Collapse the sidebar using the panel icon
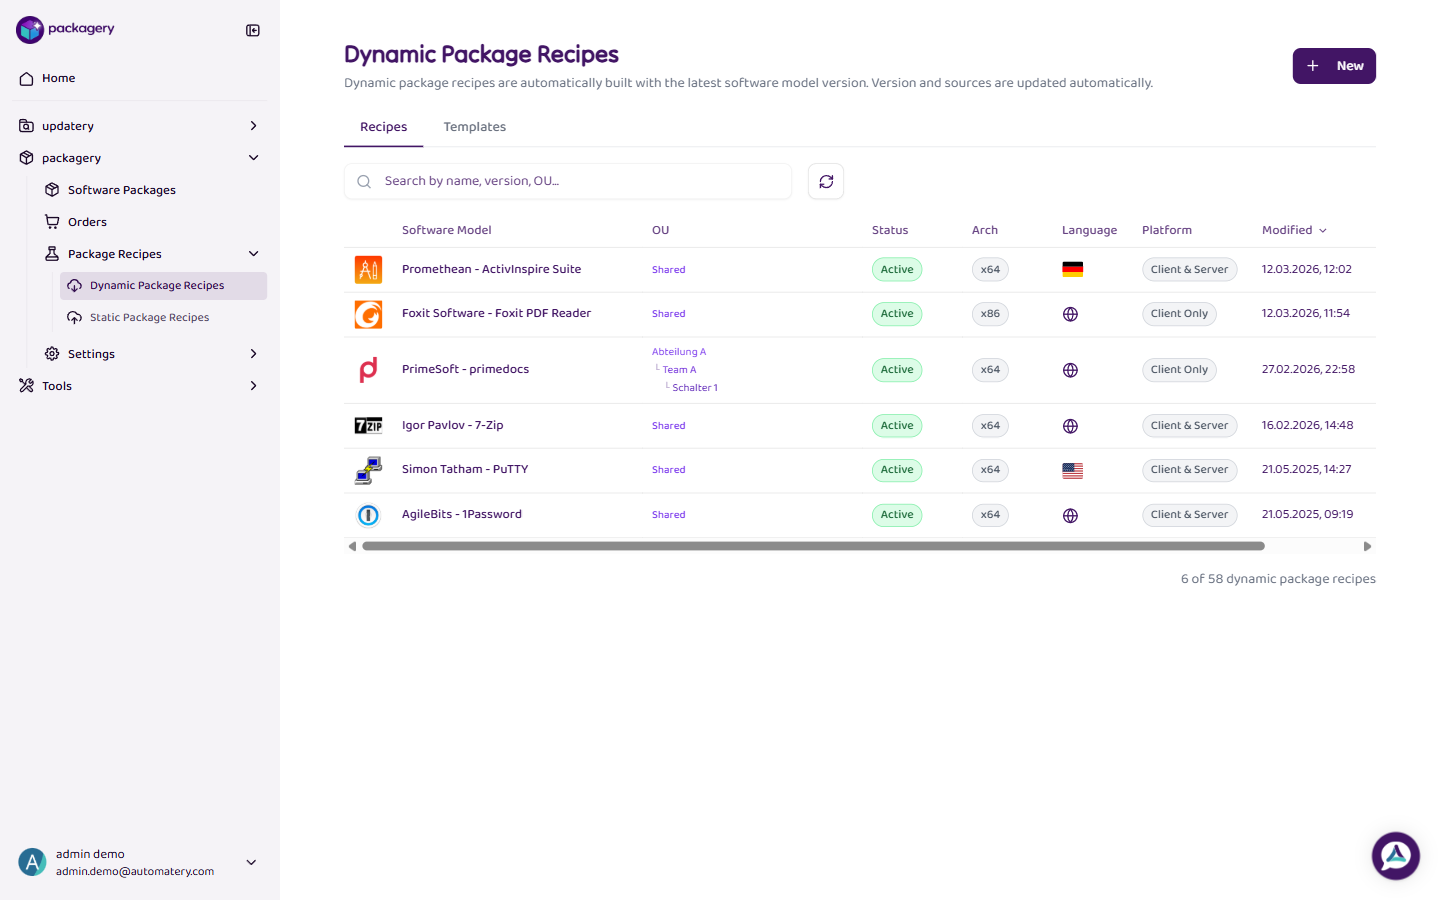The width and height of the screenshot is (1440, 900). pyautogui.click(x=252, y=30)
